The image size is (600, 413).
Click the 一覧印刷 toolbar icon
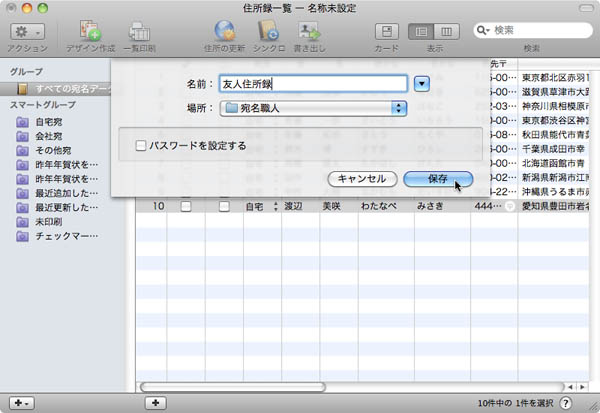pos(139,30)
